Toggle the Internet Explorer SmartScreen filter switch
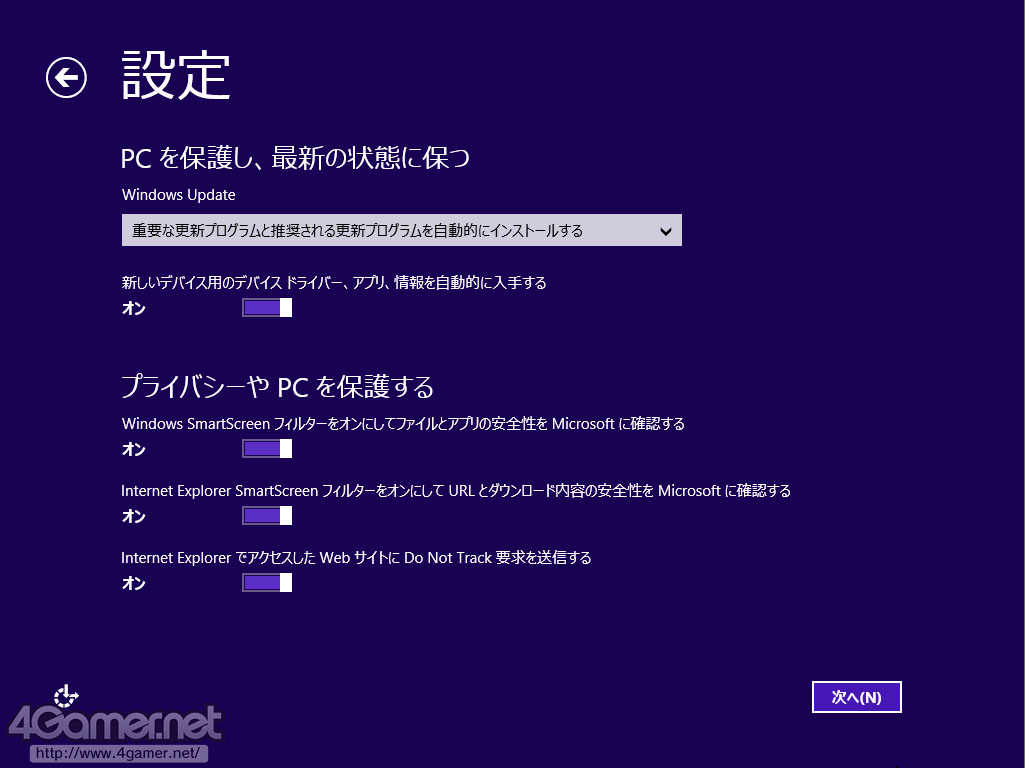 point(267,516)
